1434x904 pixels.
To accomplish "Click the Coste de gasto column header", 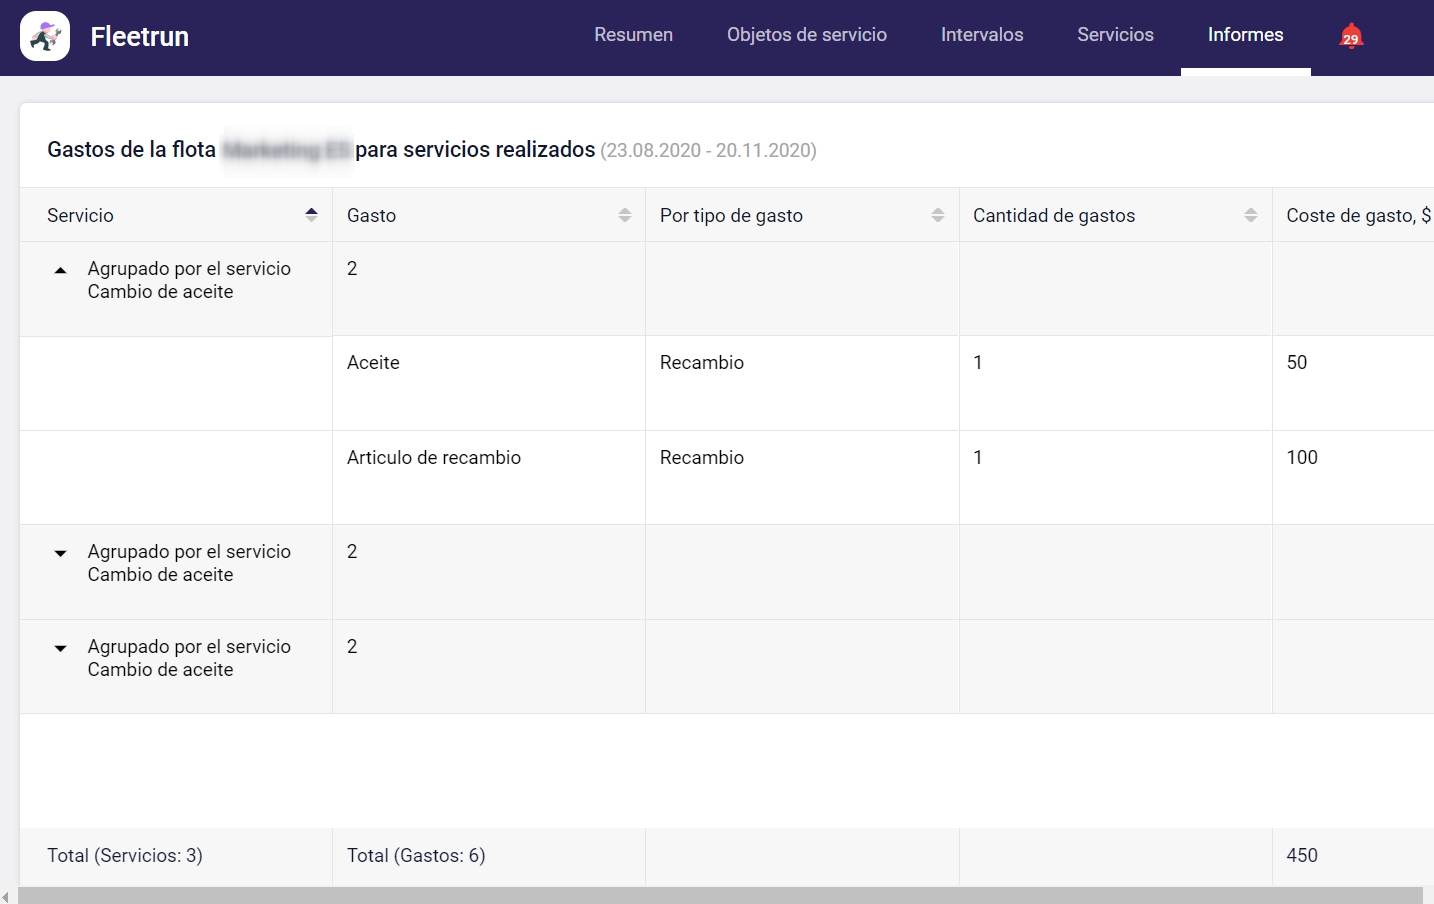I will (1356, 215).
